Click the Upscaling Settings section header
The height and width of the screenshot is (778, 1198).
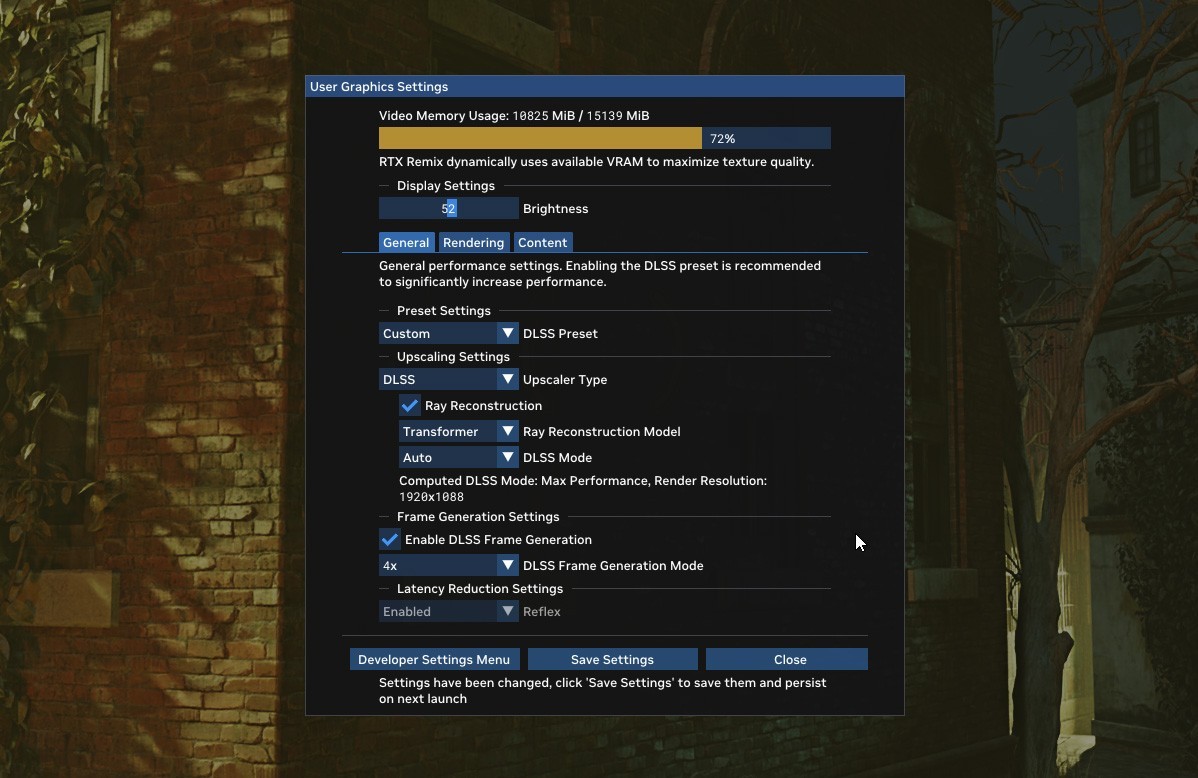453,356
